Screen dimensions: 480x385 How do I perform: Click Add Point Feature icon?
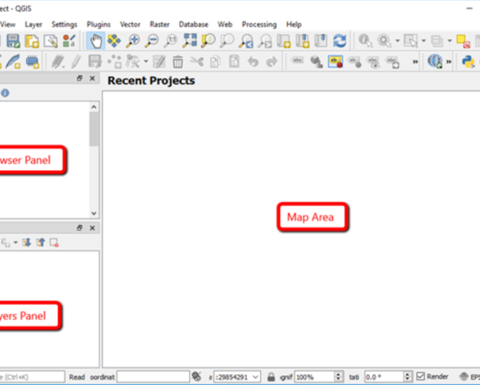114,62
